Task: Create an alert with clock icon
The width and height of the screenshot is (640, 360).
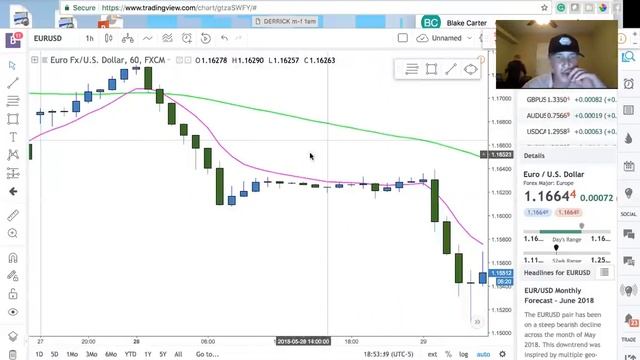Action: click(x=187, y=38)
